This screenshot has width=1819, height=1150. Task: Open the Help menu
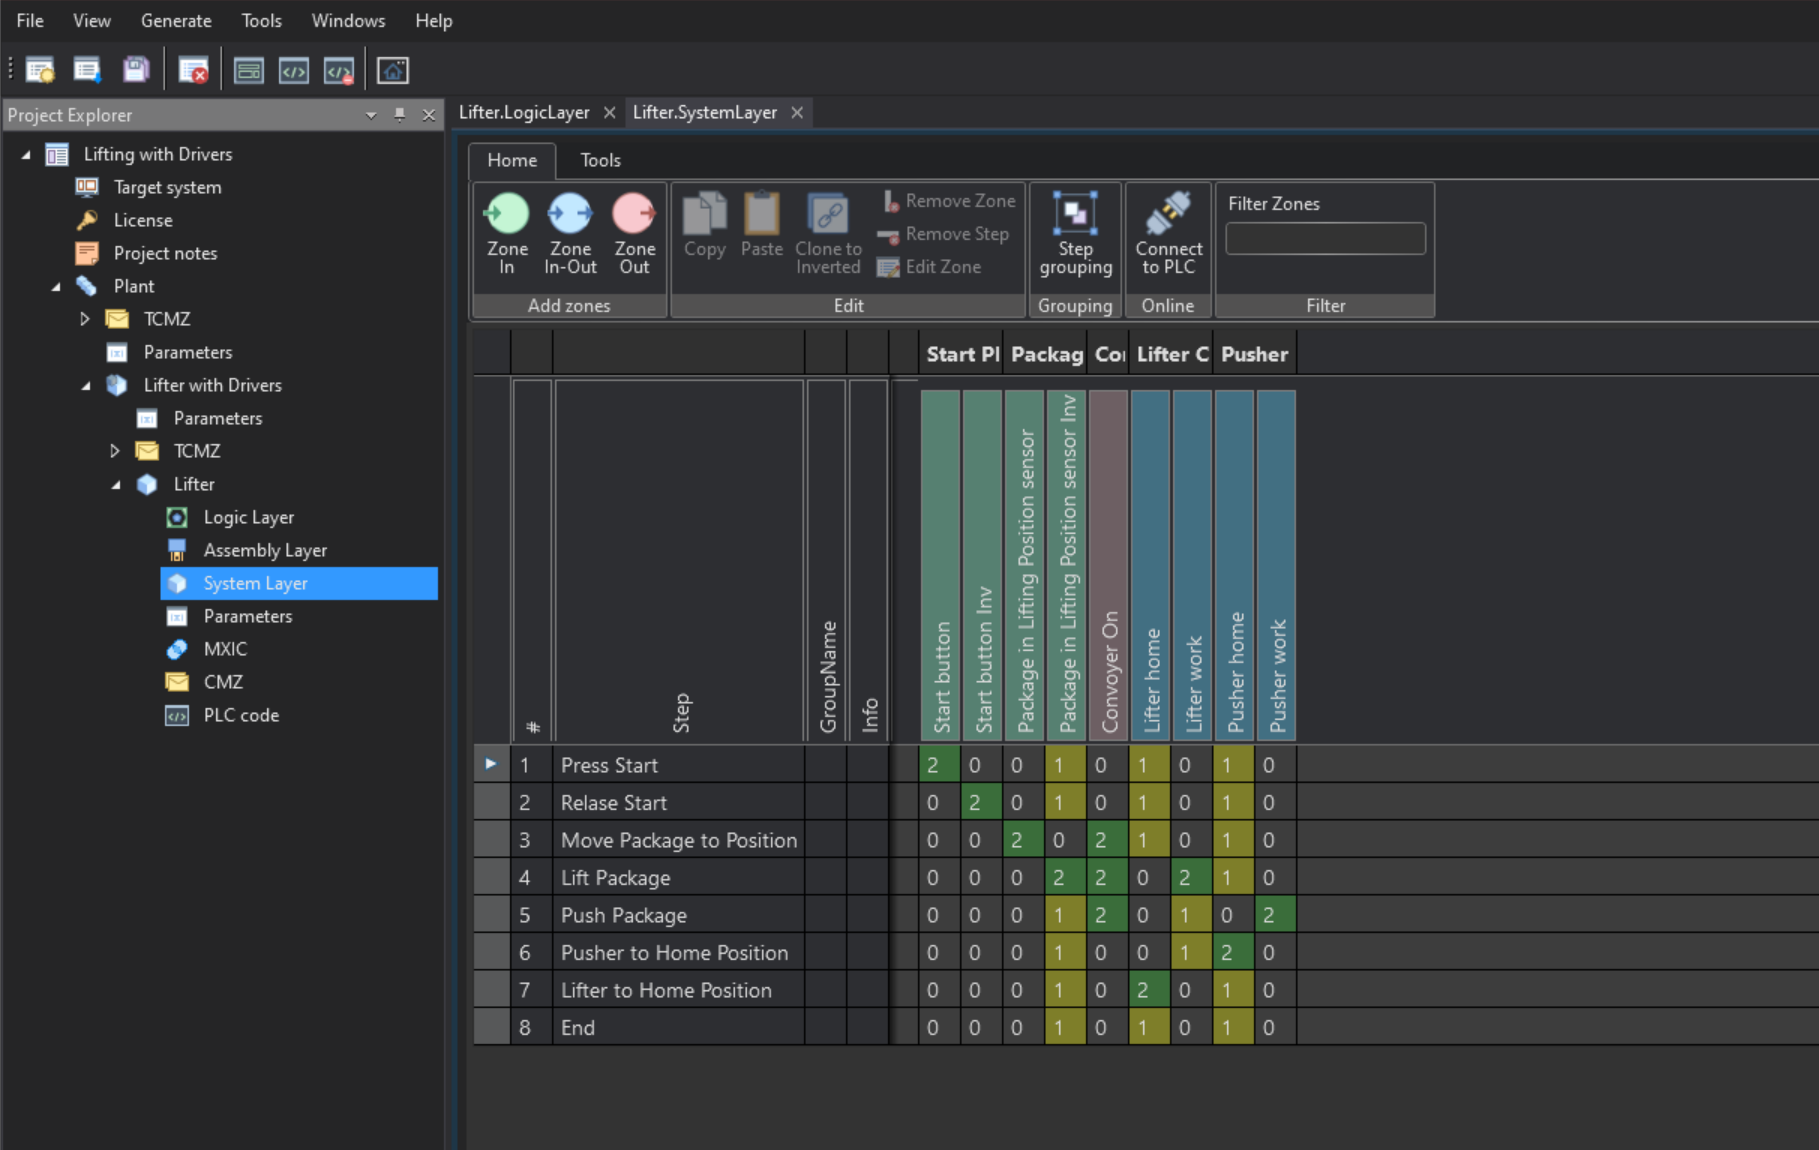click(434, 20)
